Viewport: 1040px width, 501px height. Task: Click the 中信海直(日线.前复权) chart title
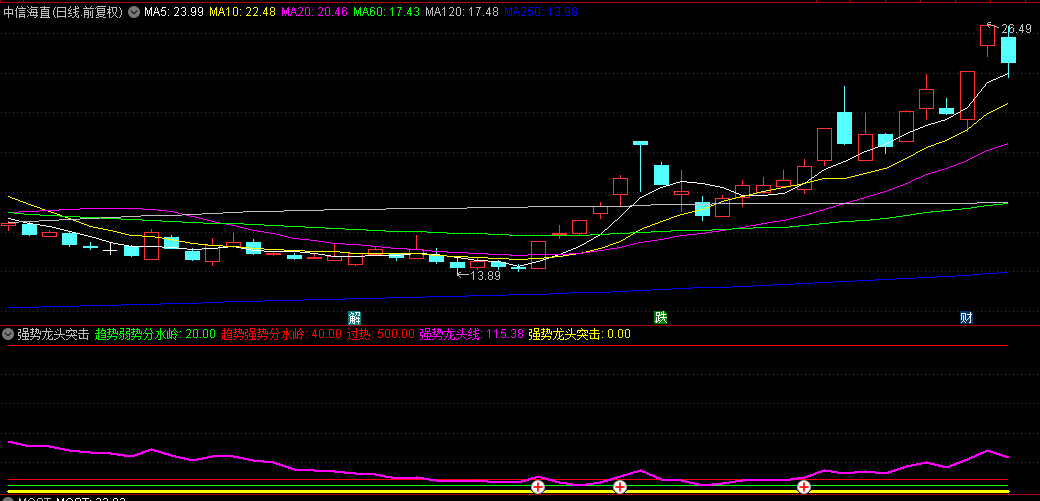tap(64, 11)
